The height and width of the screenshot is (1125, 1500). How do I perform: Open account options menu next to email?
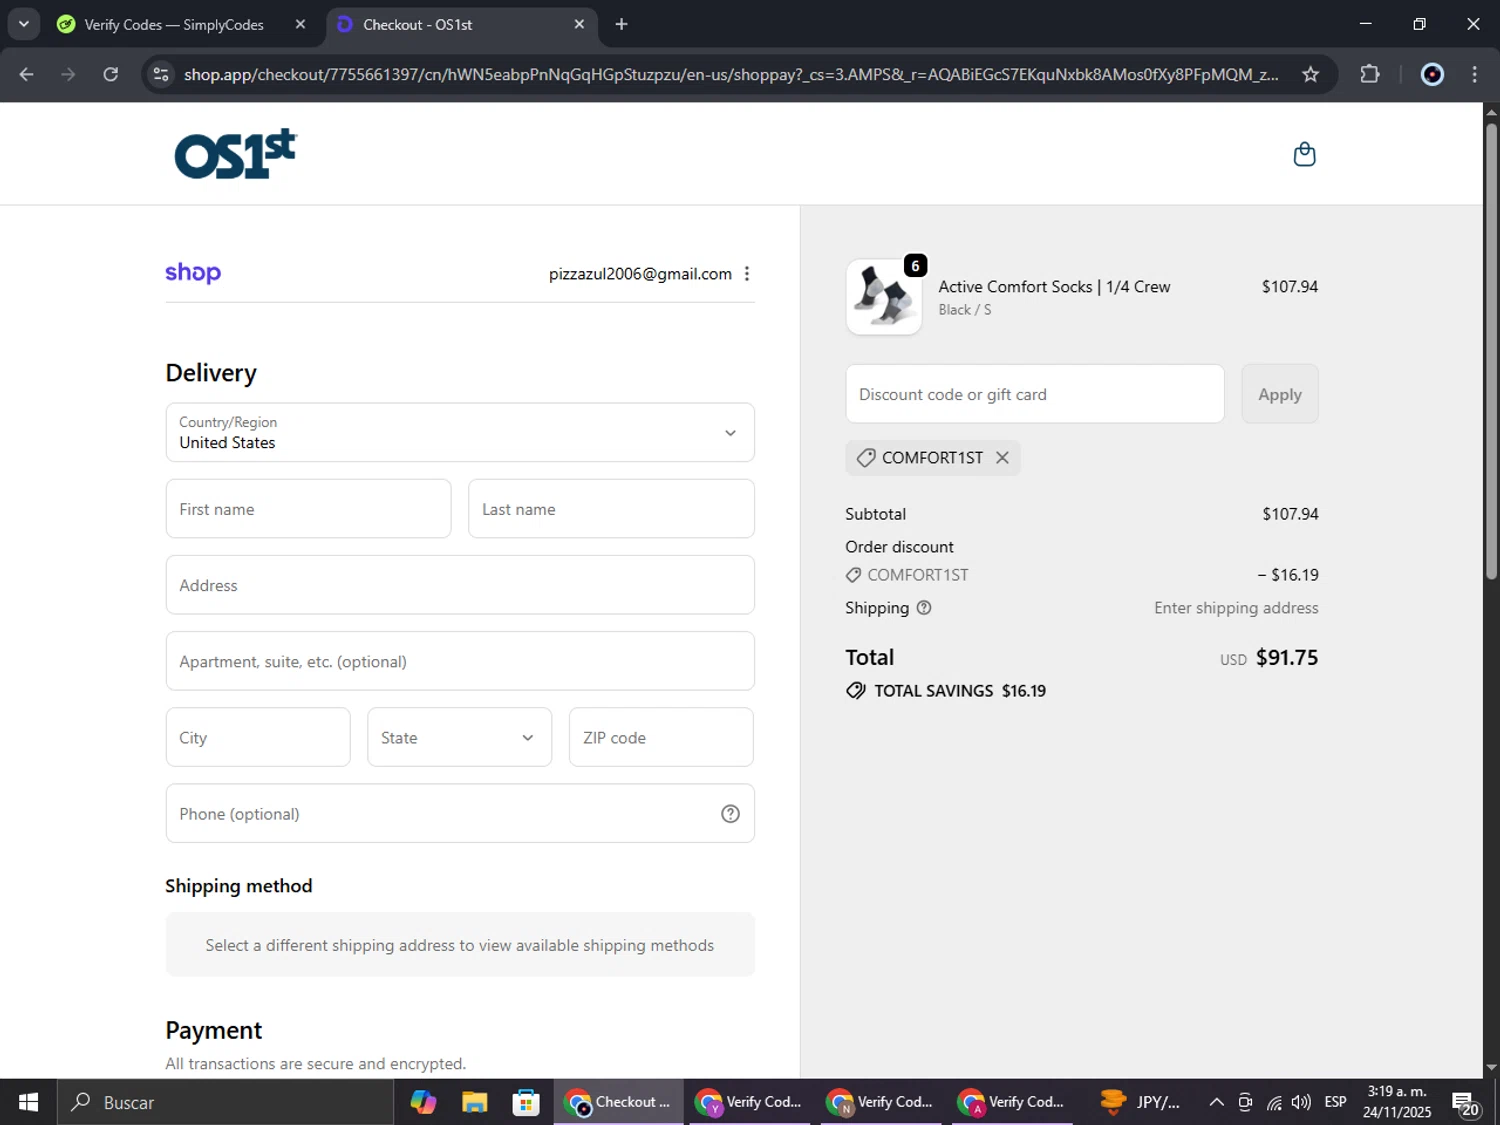[x=747, y=274]
